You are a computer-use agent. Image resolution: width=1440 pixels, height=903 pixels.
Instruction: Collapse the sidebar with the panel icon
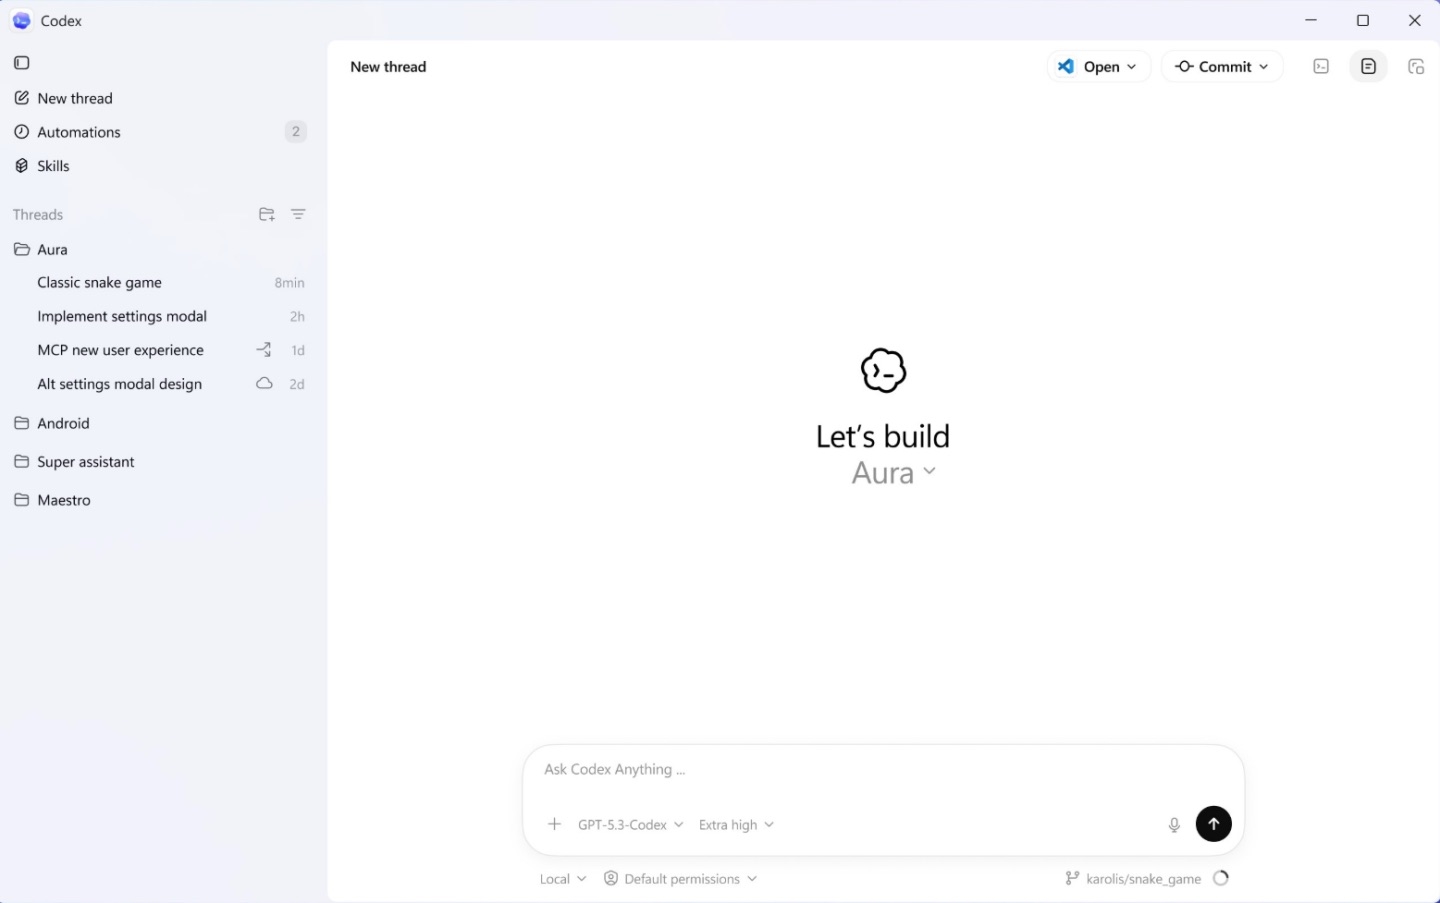coord(21,62)
